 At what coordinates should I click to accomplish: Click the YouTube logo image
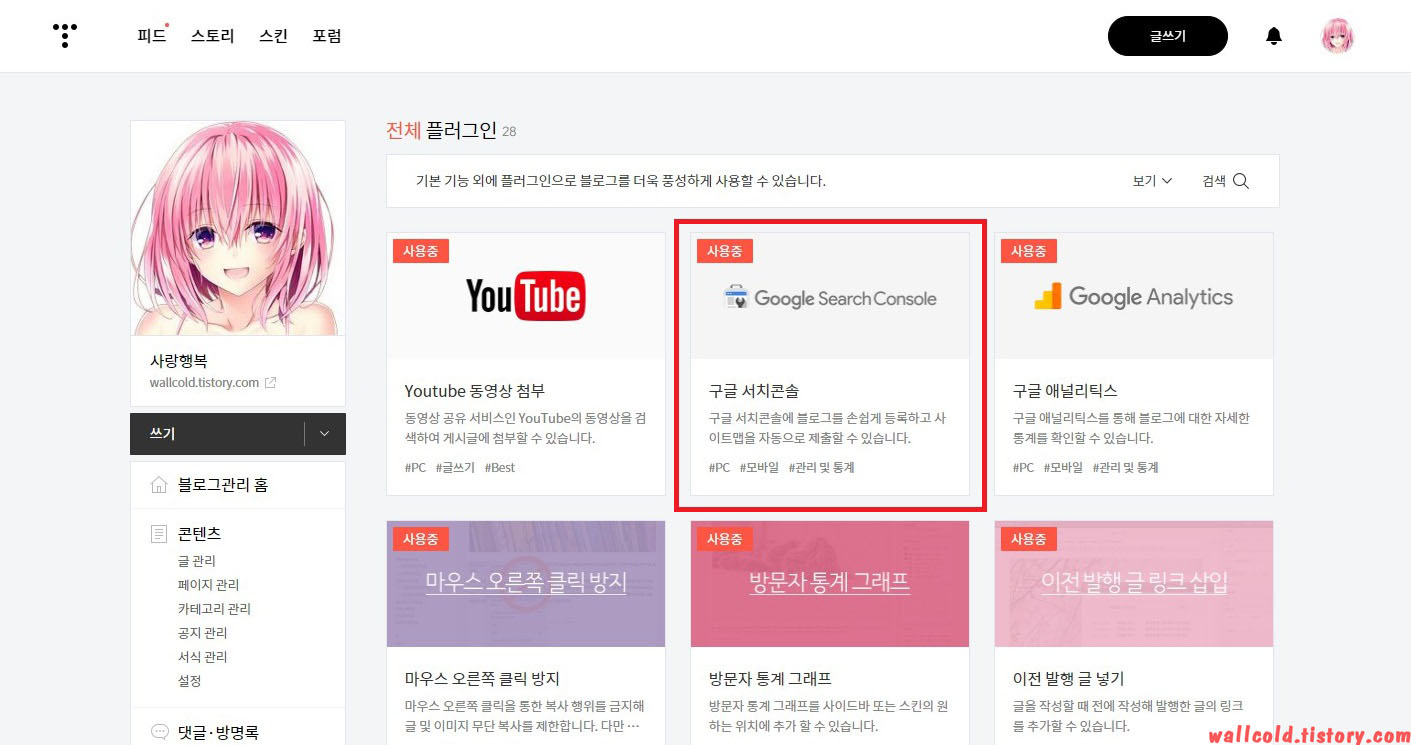tap(526, 297)
